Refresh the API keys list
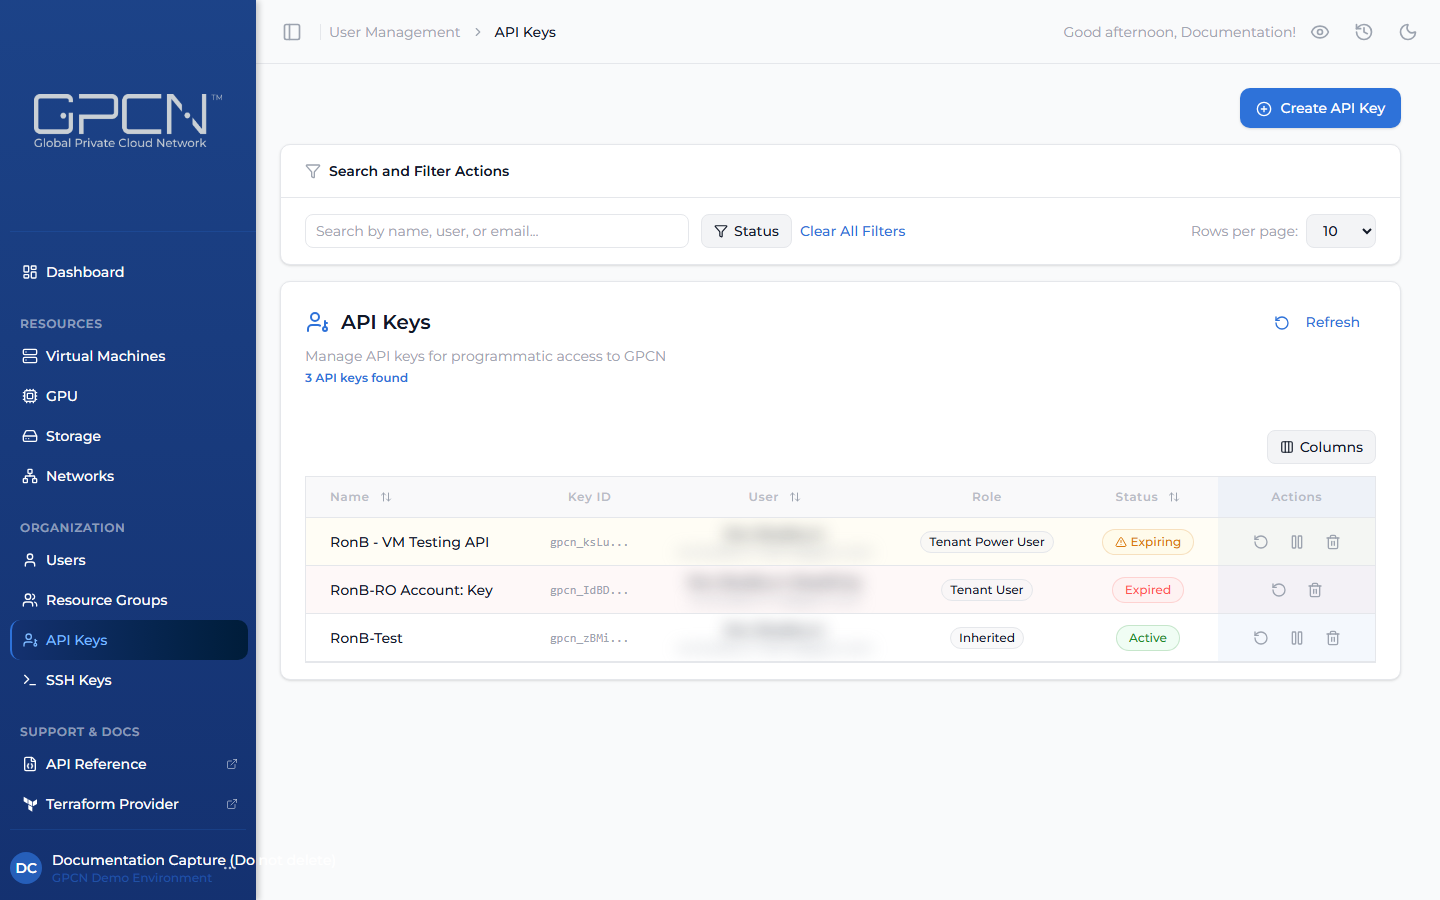 click(1317, 322)
